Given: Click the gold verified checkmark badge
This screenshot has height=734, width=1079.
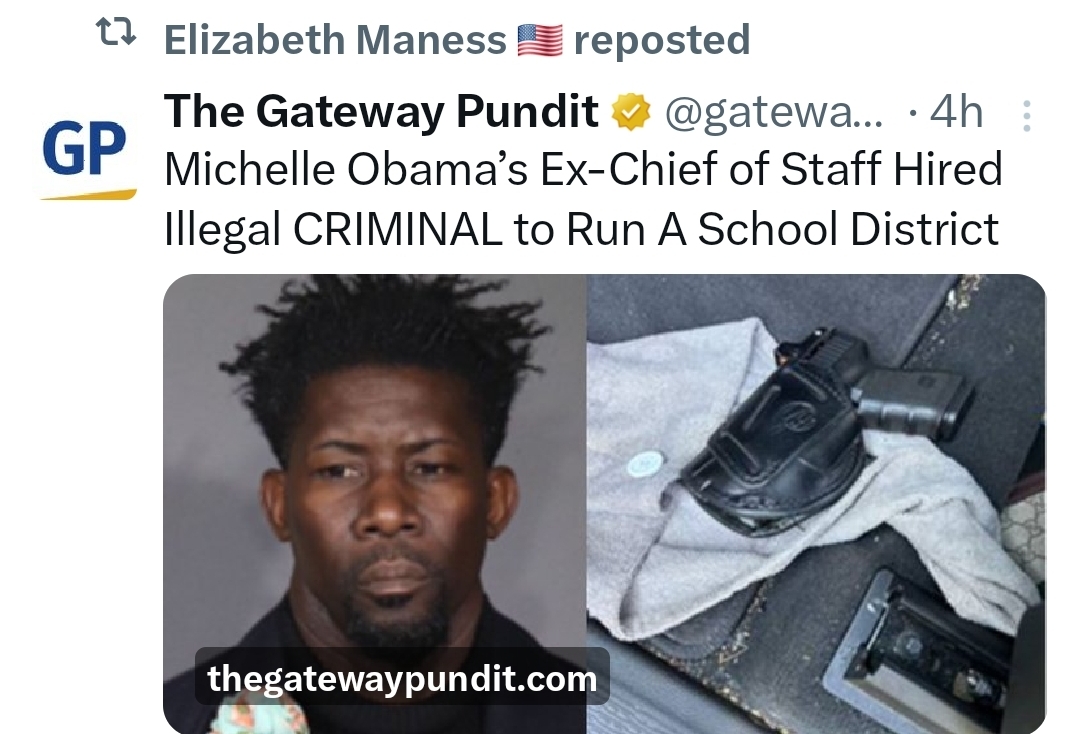Looking at the screenshot, I should tap(631, 113).
